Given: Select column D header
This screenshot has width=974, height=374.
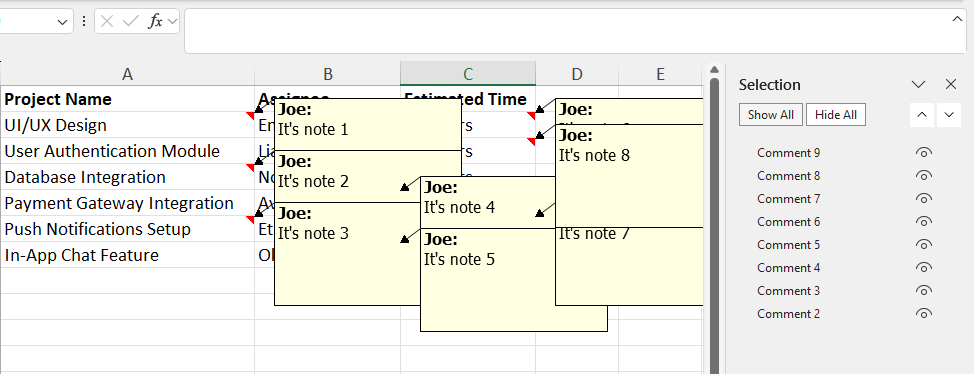Looking at the screenshot, I should (577, 74).
